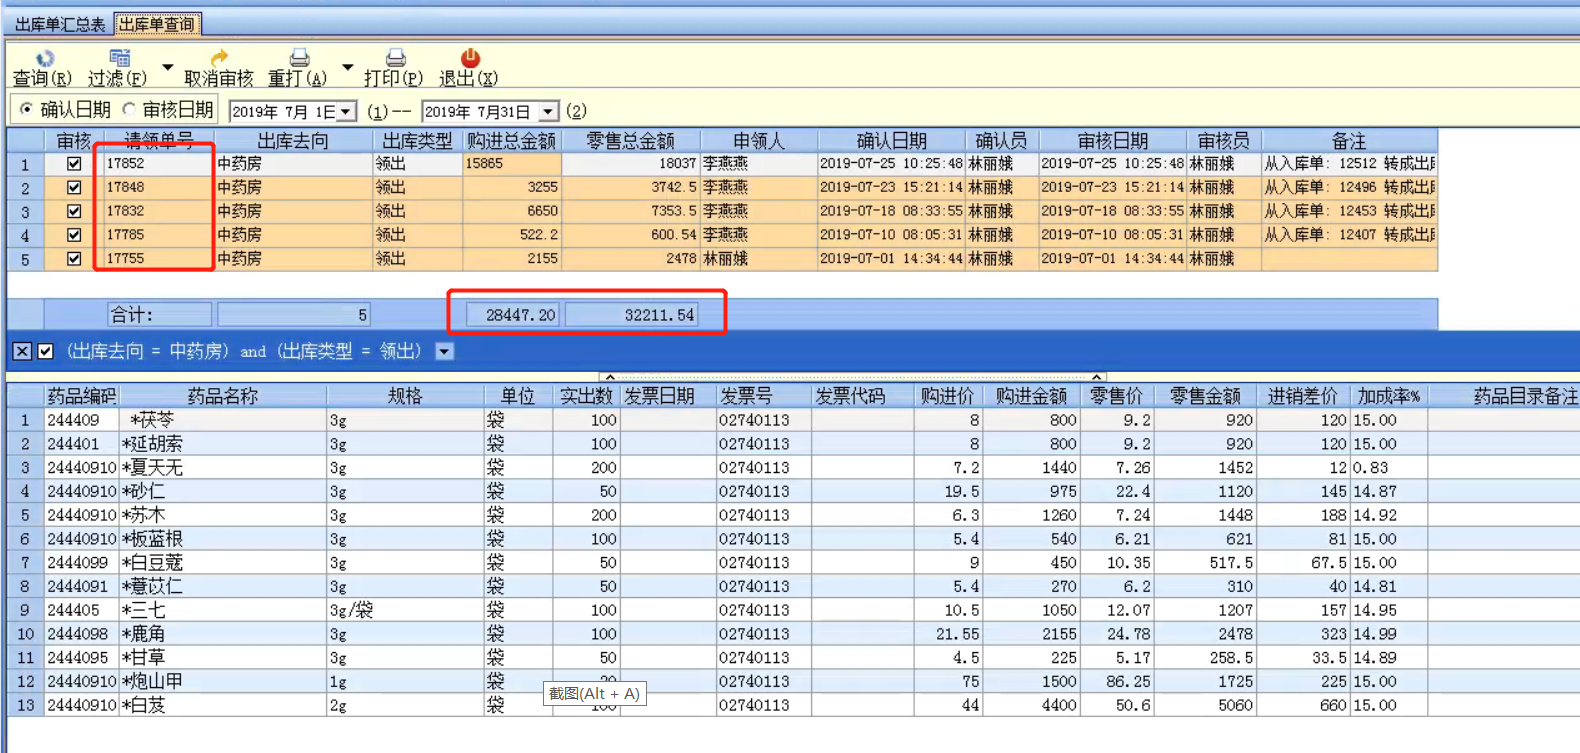Screen dimensions: 1580x753
Task: Click the 过滤(F) filter icon
Action: (120, 59)
